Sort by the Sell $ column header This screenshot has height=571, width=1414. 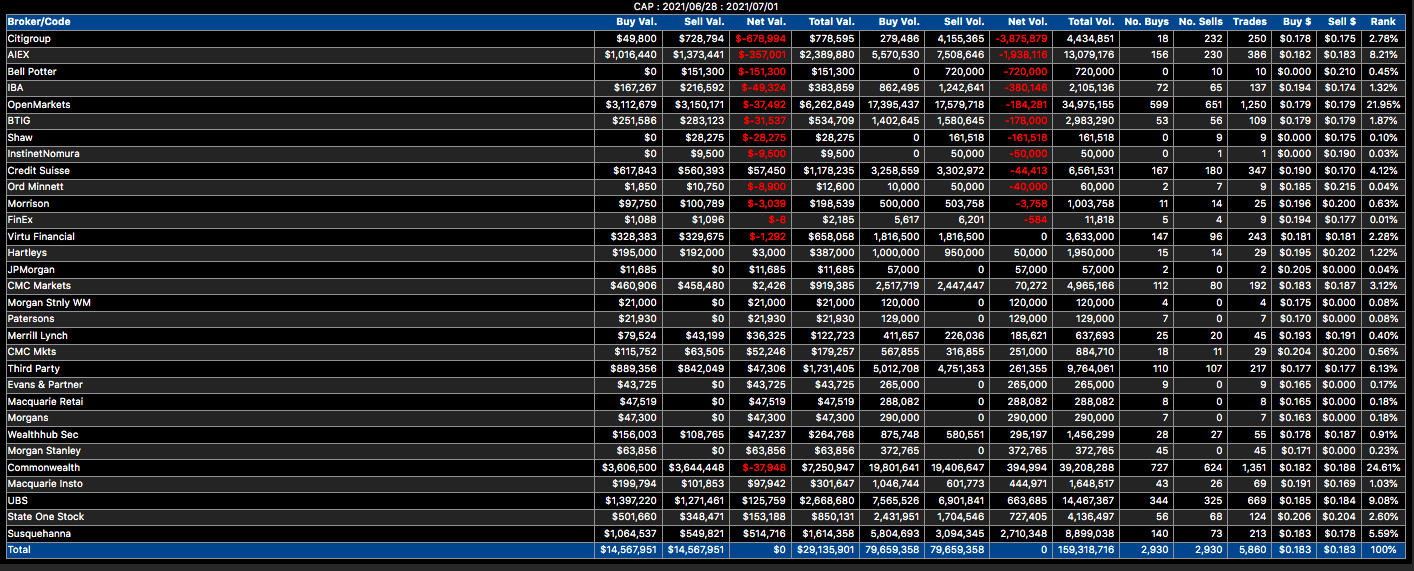(1341, 22)
